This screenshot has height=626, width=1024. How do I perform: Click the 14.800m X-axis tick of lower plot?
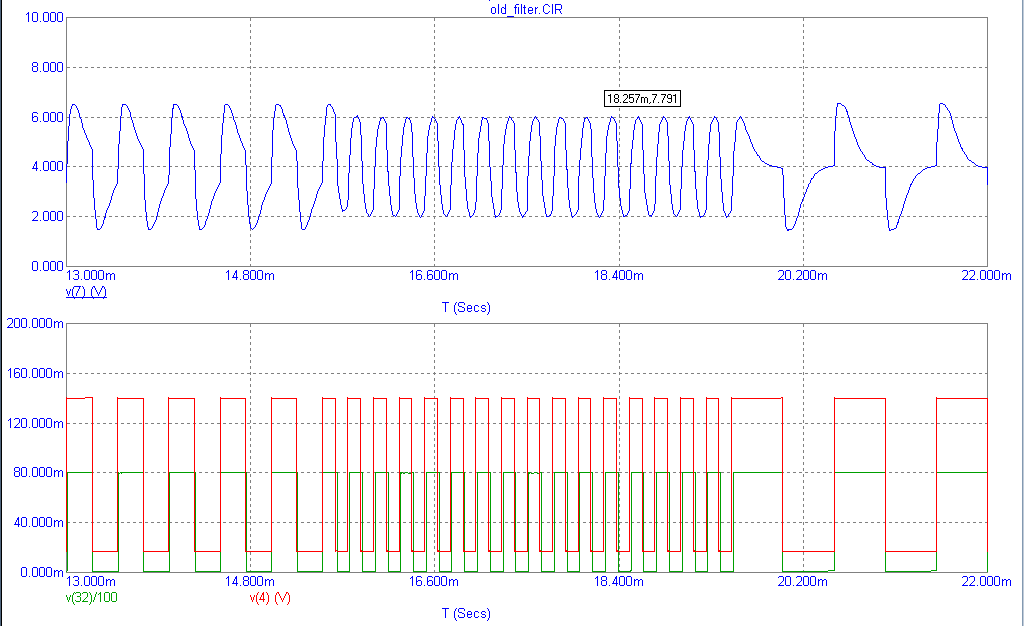[x=250, y=581]
